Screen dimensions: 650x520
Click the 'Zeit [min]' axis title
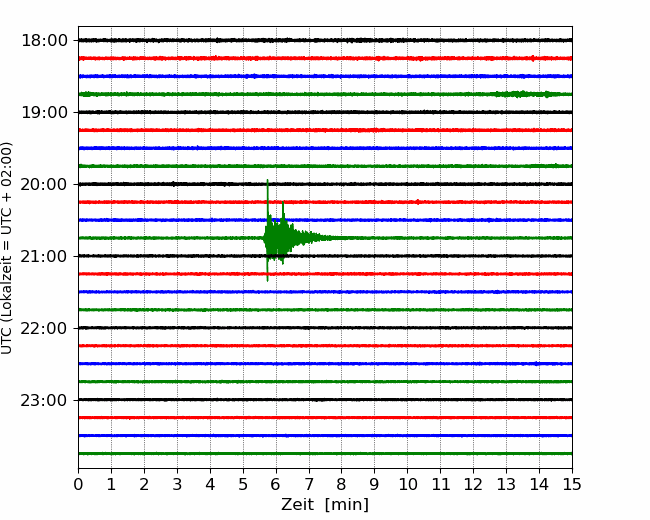[x=325, y=505]
